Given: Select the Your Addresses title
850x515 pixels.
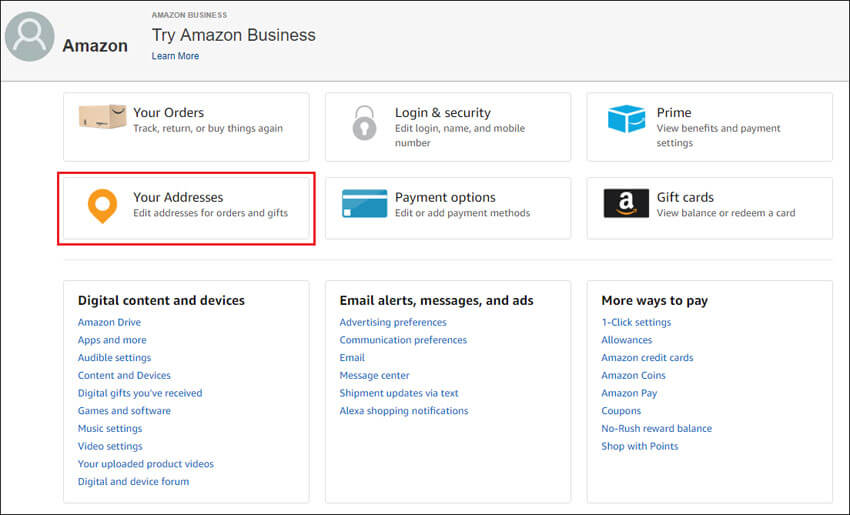Looking at the screenshot, I should (x=178, y=197).
